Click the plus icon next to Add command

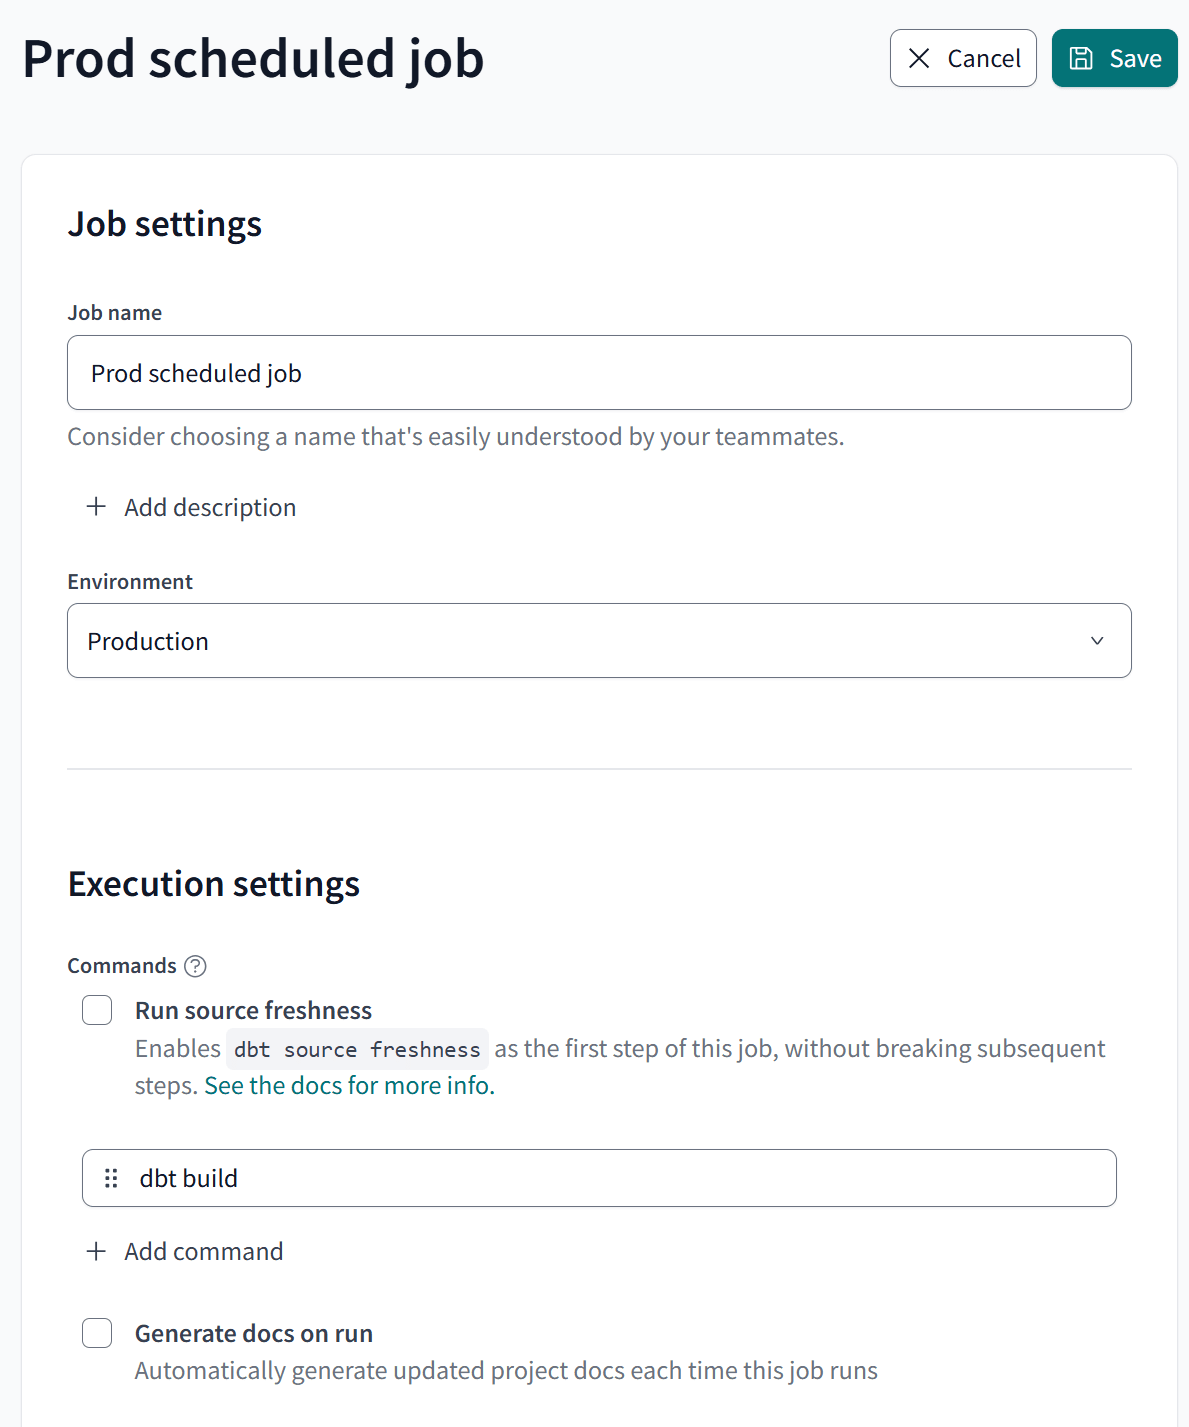click(x=96, y=1251)
